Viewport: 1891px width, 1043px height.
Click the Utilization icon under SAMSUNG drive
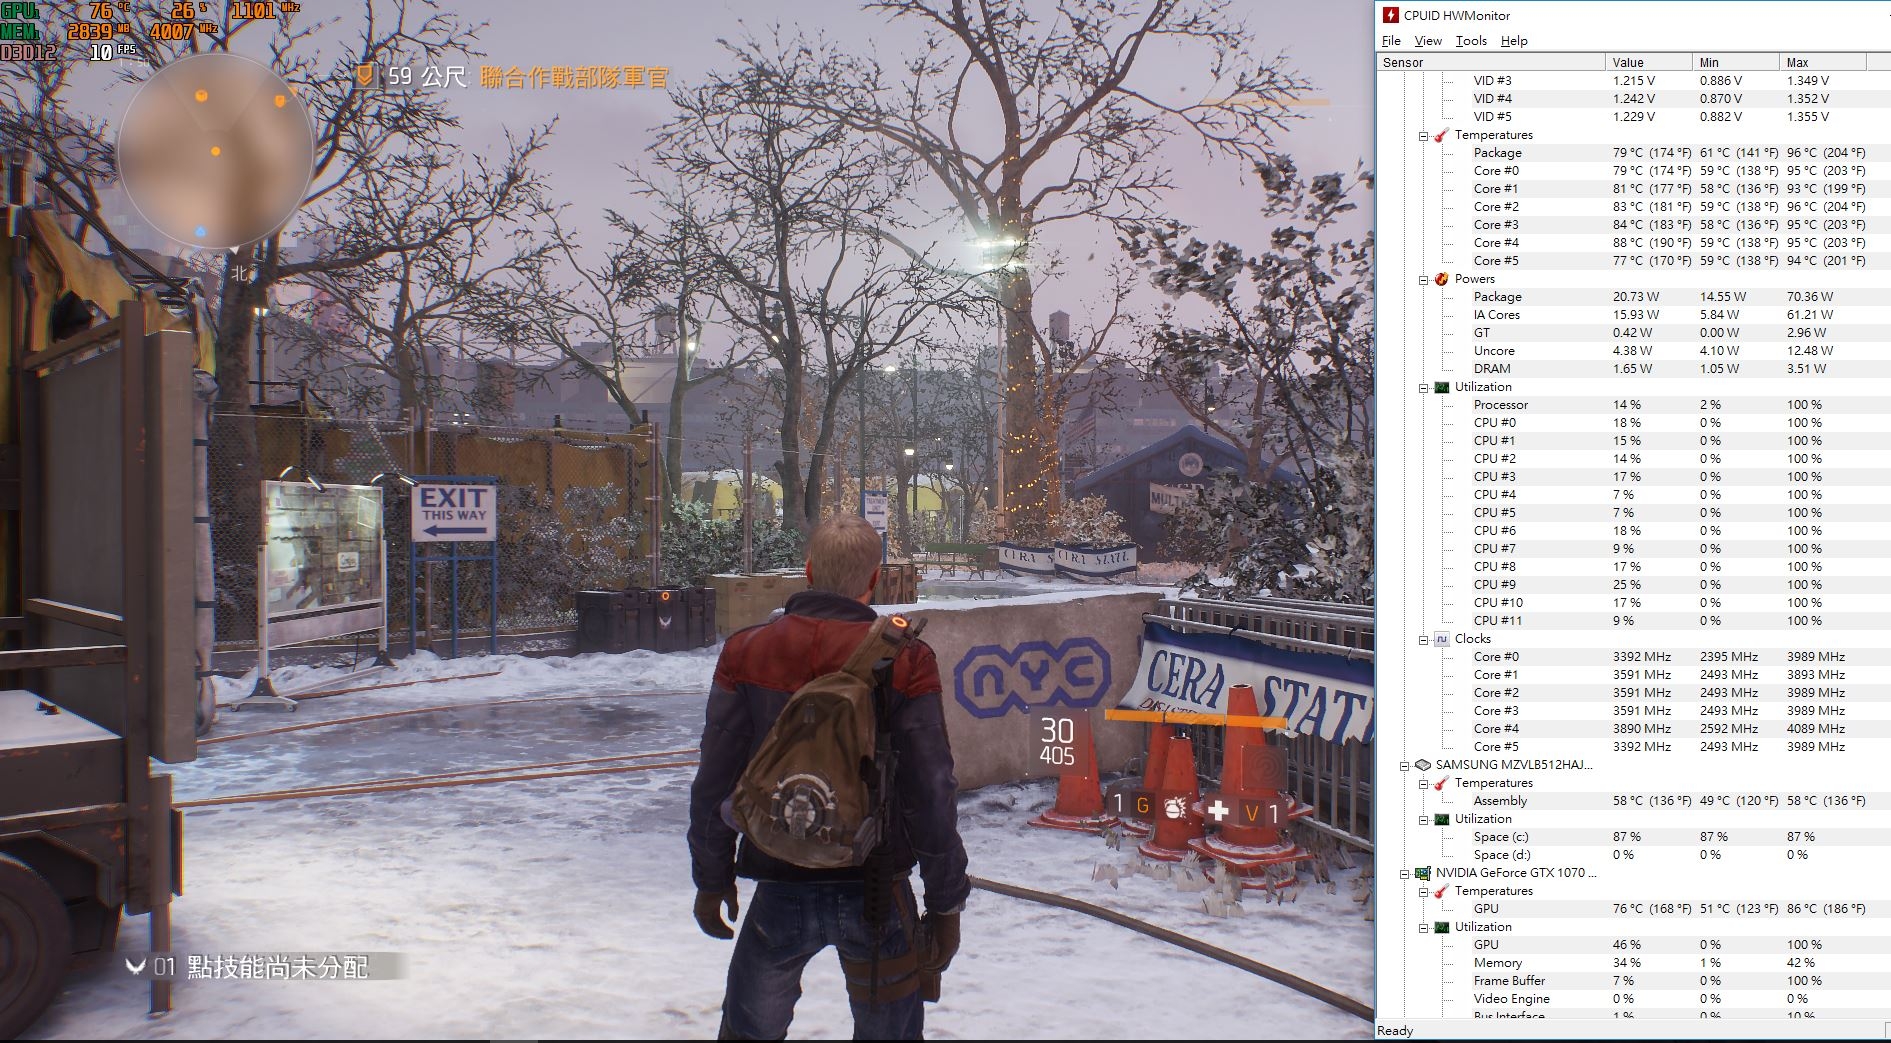click(x=1441, y=819)
